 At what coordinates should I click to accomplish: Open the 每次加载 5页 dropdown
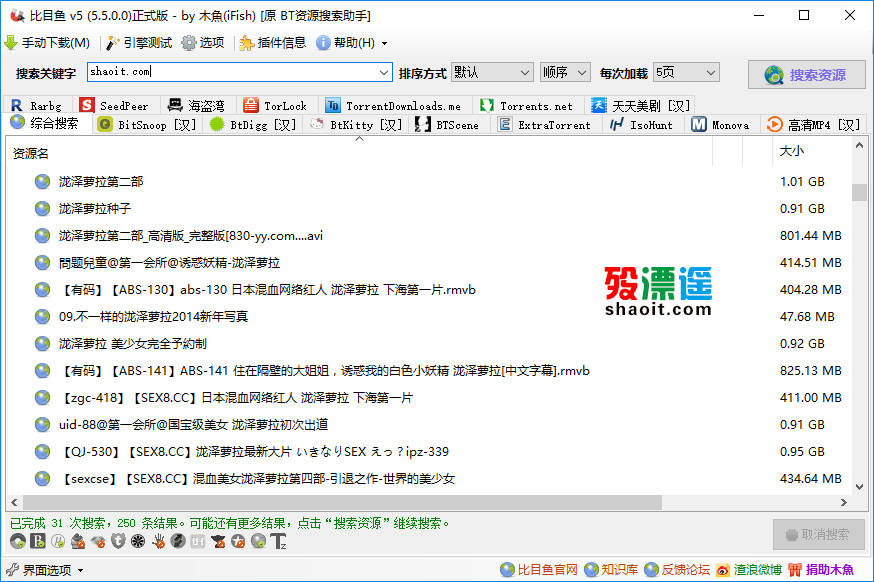coord(686,72)
